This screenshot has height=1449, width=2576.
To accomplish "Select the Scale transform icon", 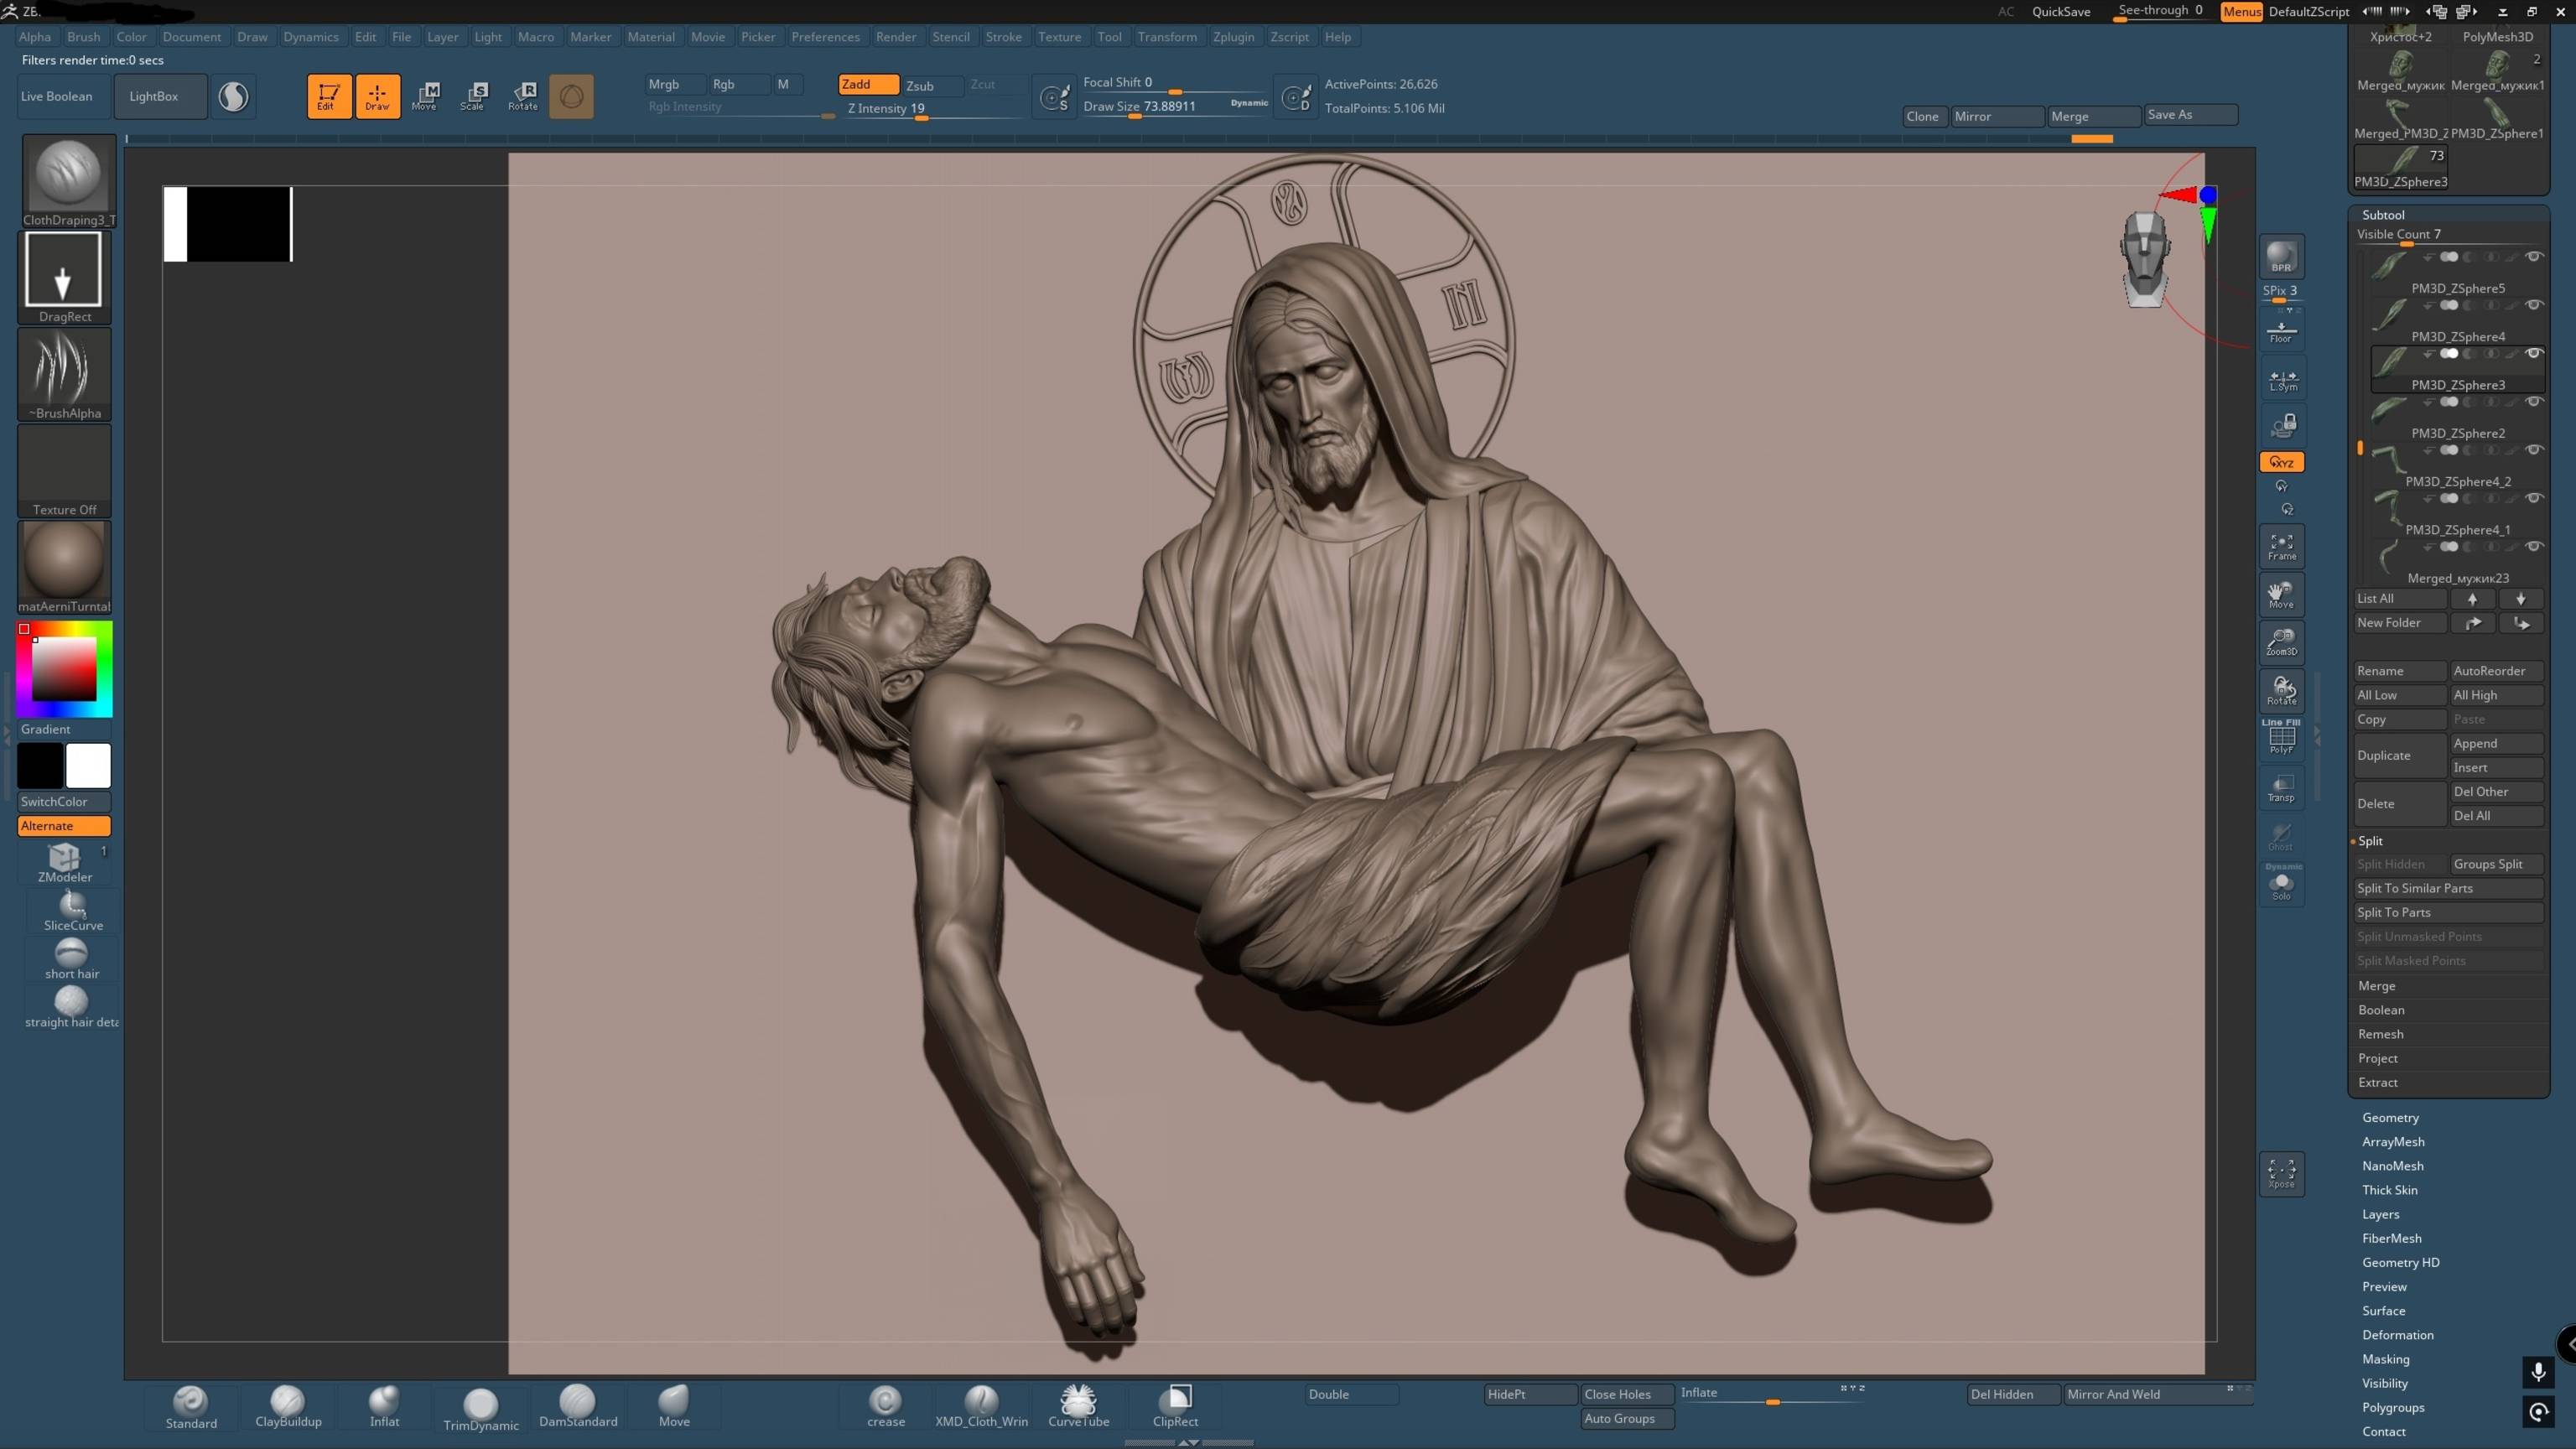I will pyautogui.click(x=473, y=96).
